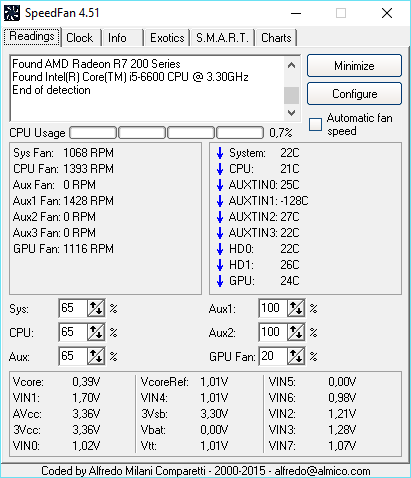Click the Aux1 speed field showing 100
The image size is (411, 478).
pos(273,308)
